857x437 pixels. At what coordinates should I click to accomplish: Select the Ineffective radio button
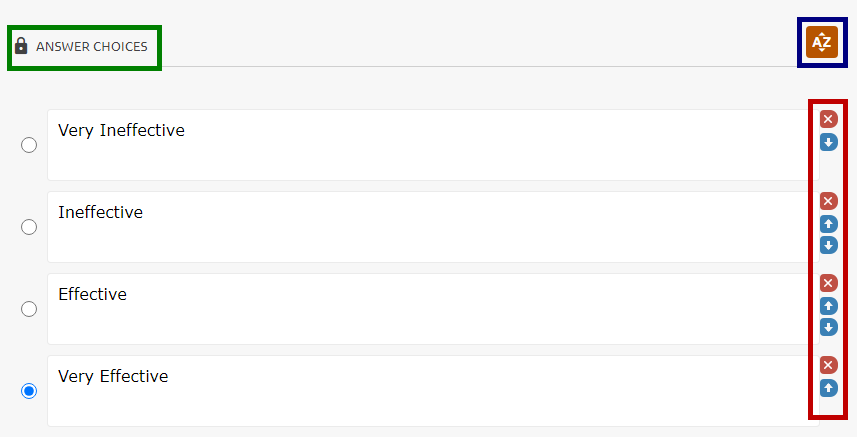(x=29, y=227)
